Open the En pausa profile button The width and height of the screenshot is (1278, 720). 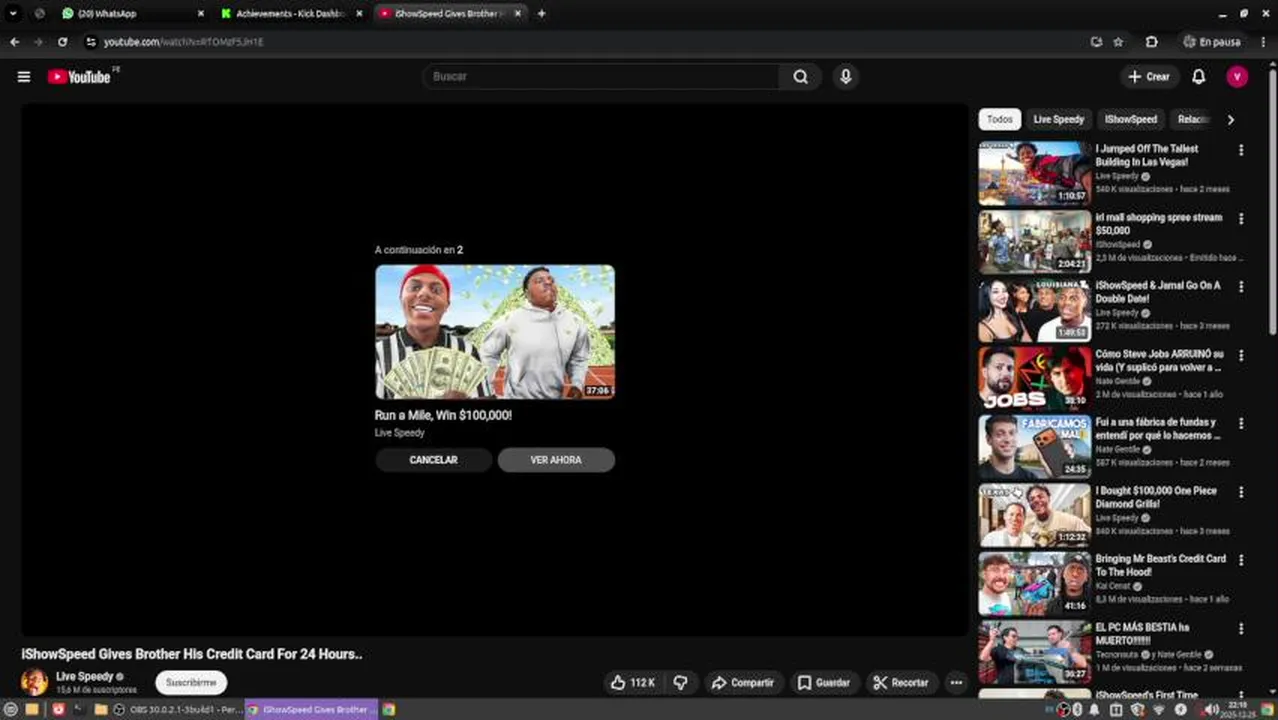[1211, 42]
